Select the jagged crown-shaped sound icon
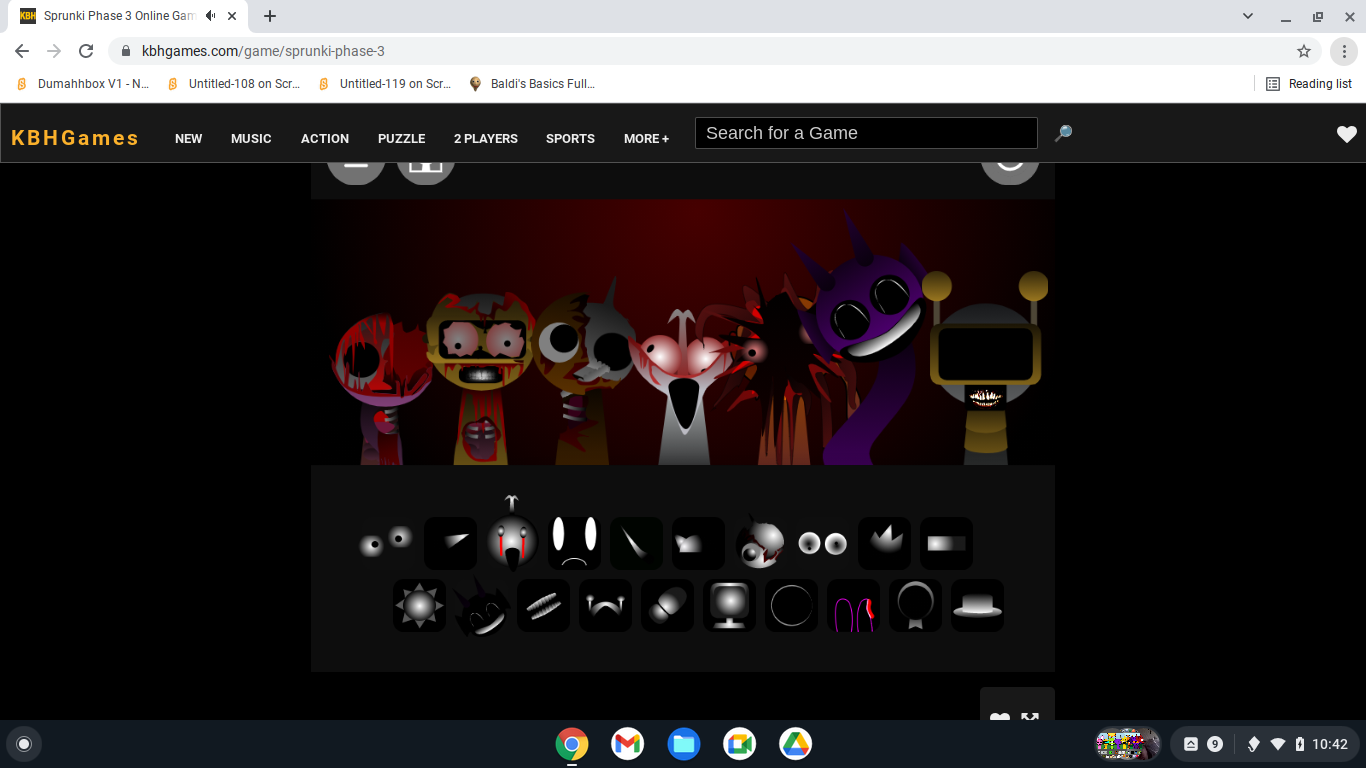The height and width of the screenshot is (768, 1366). 884,543
